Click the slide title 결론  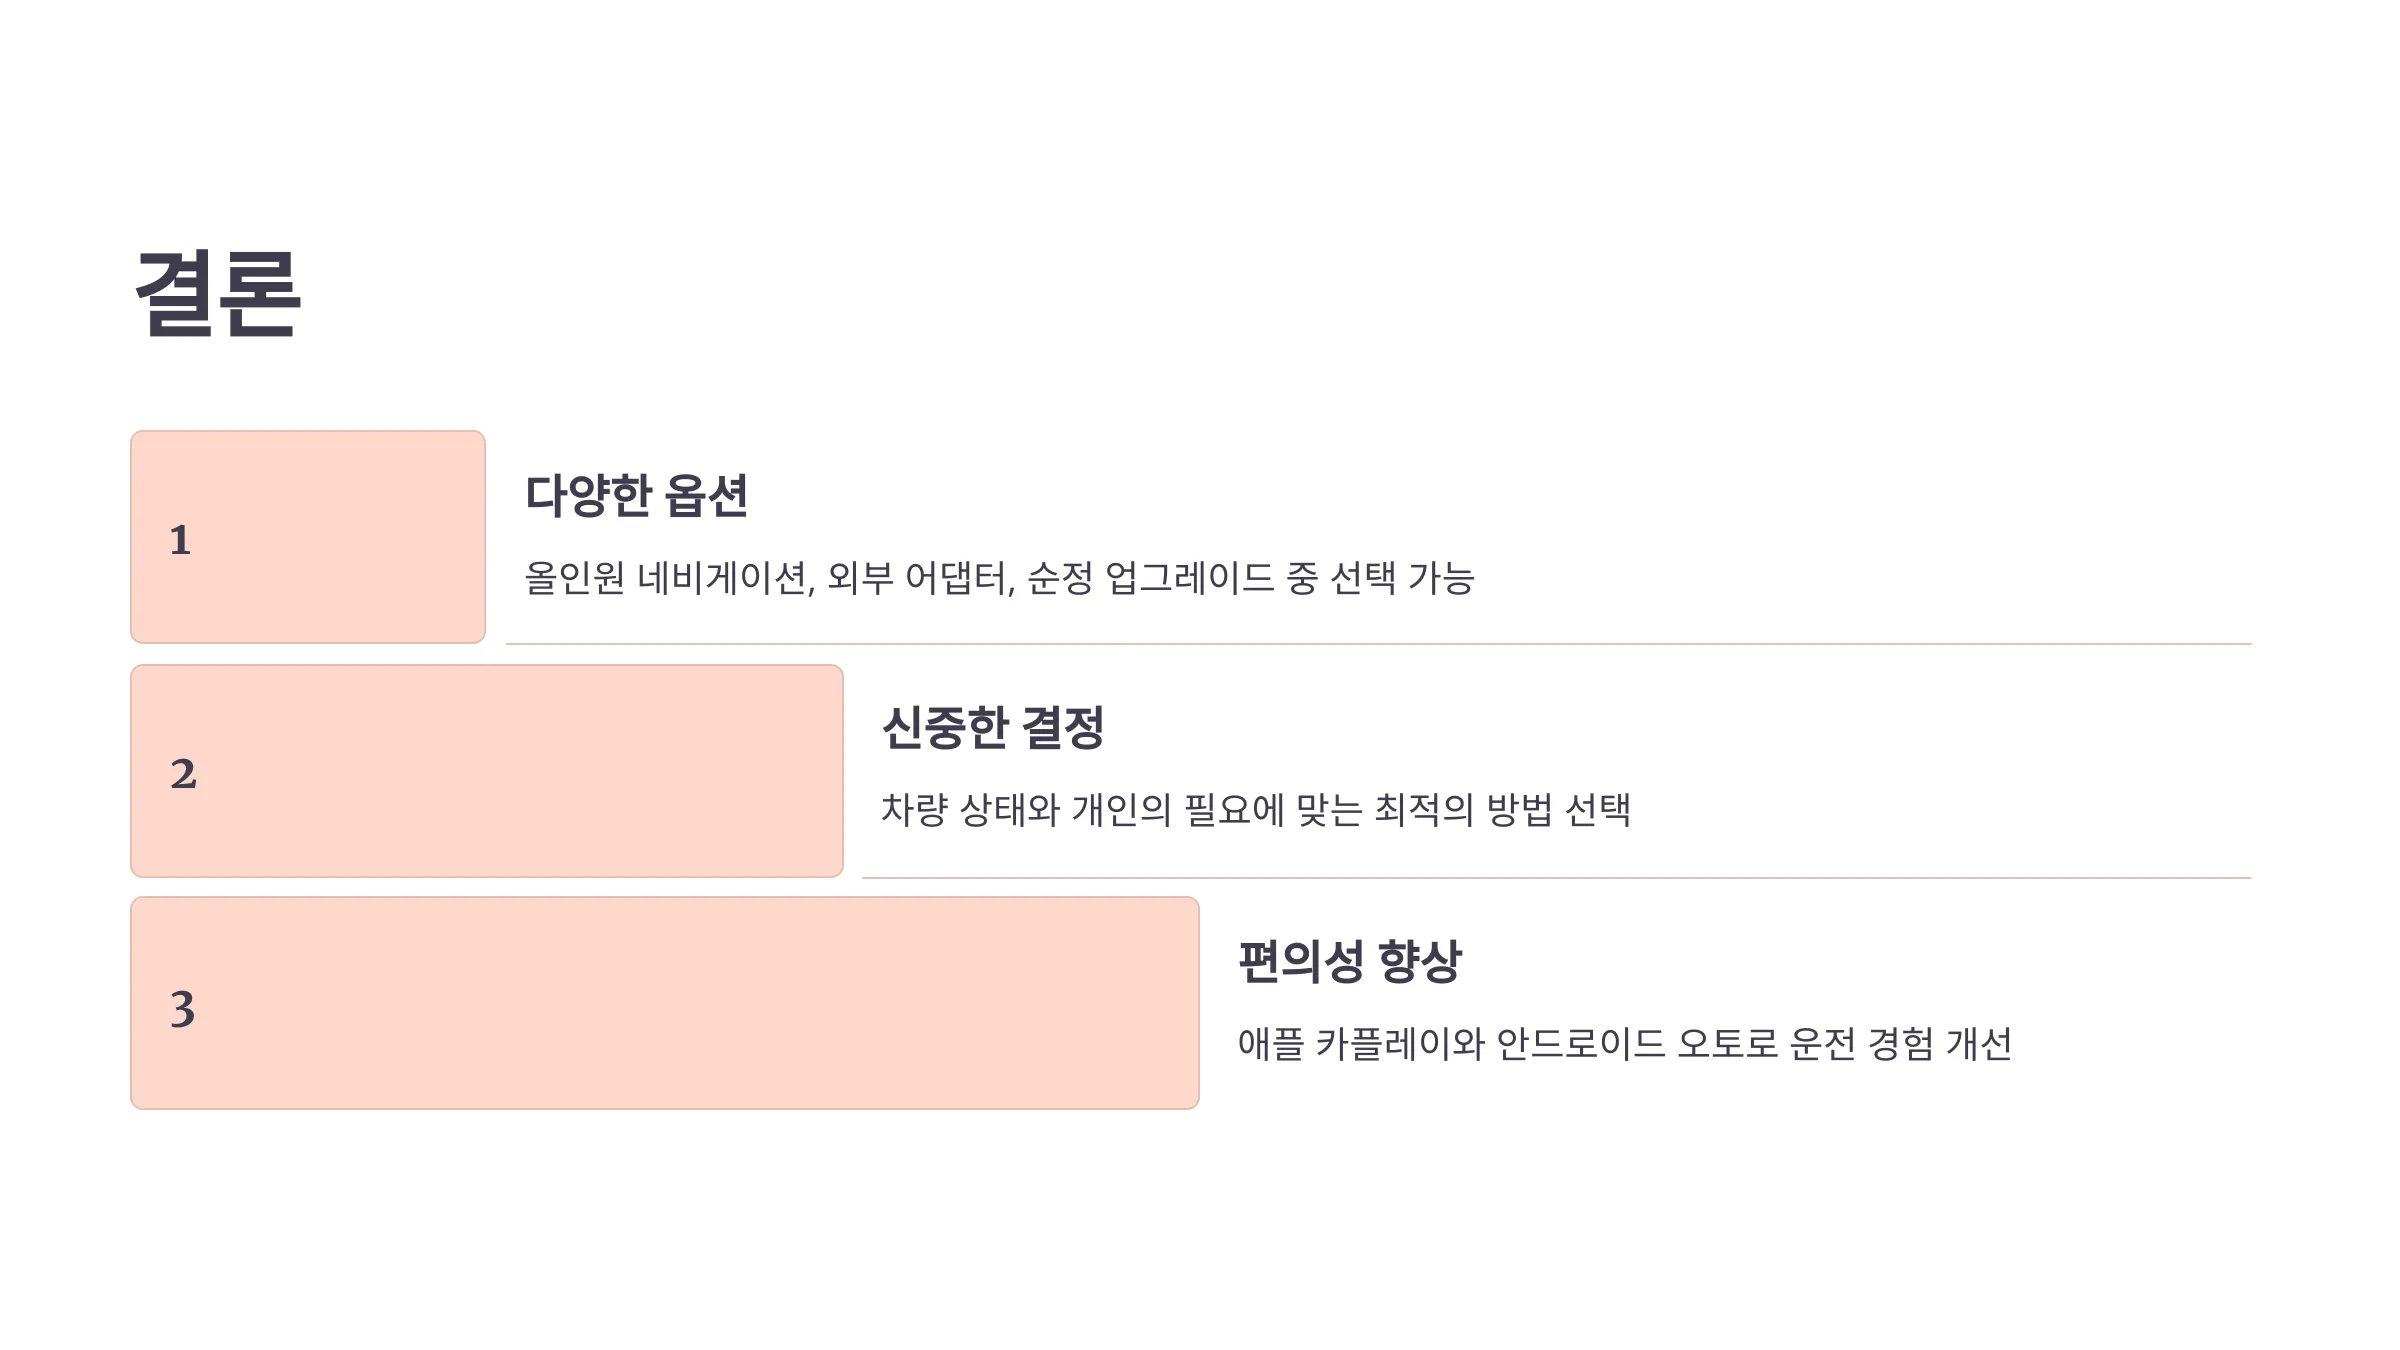(x=218, y=293)
